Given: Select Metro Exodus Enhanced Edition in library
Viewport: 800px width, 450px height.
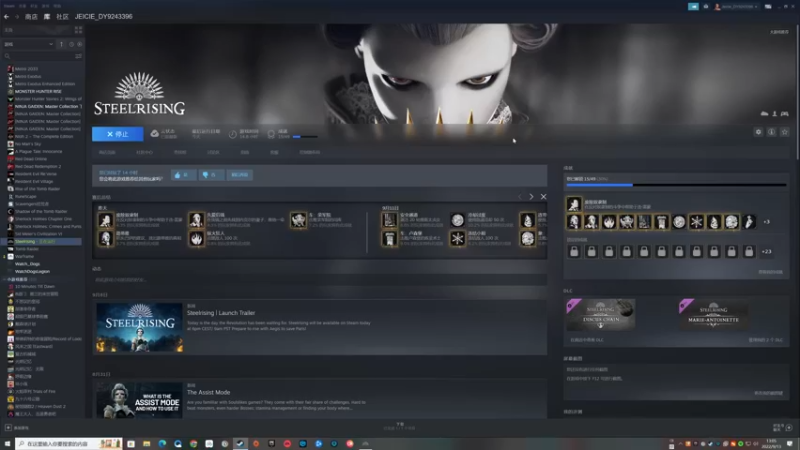Looking at the screenshot, I should point(45,84).
